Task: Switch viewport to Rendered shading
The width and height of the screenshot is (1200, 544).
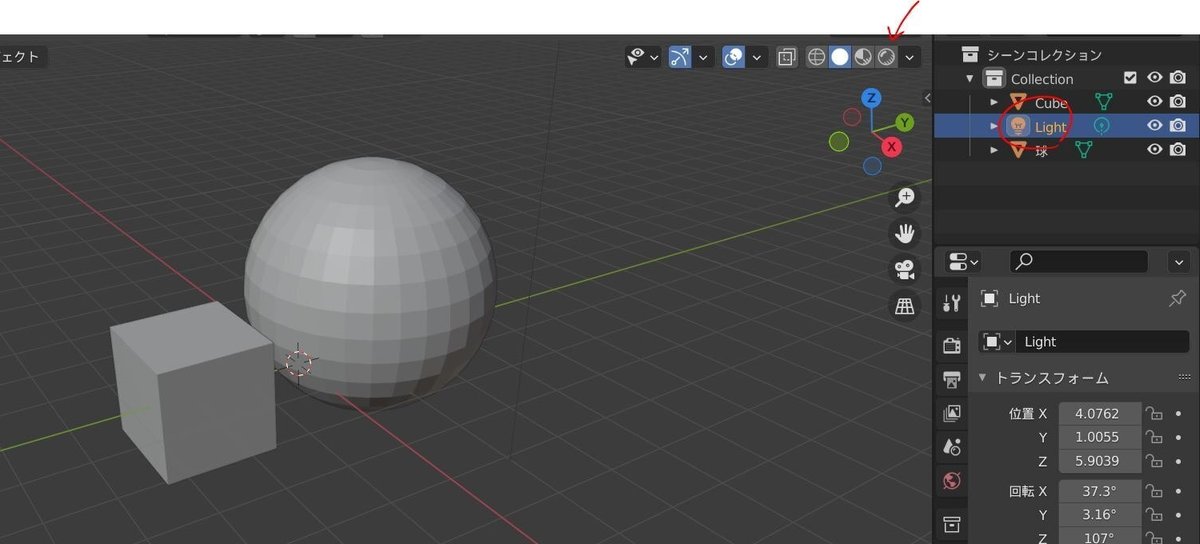Action: (x=886, y=57)
